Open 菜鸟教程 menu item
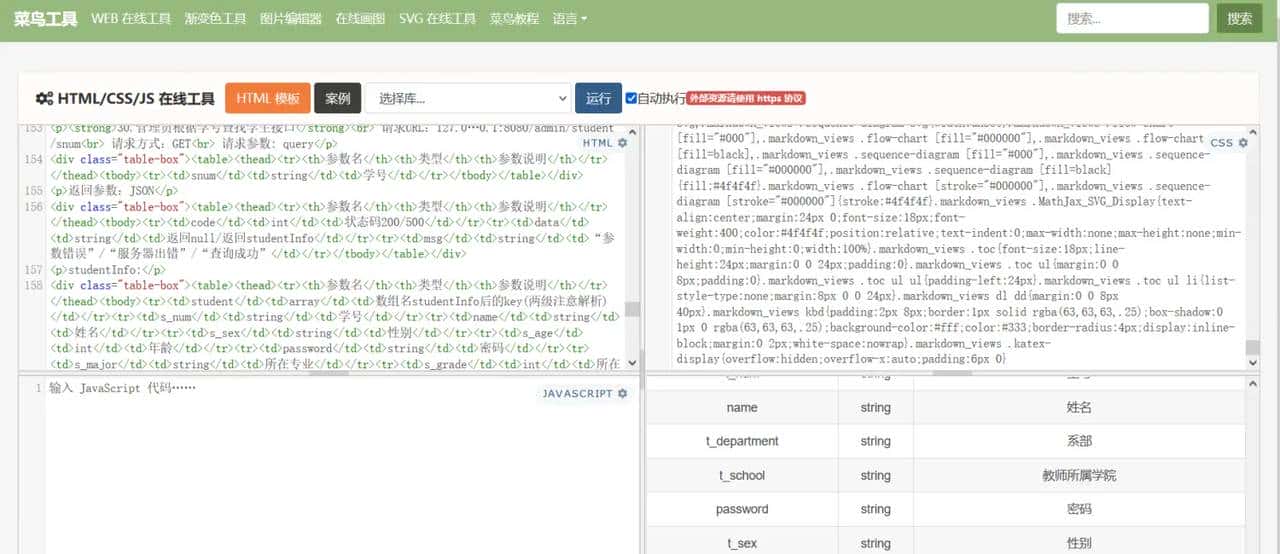The height and width of the screenshot is (554, 1280). [x=514, y=19]
